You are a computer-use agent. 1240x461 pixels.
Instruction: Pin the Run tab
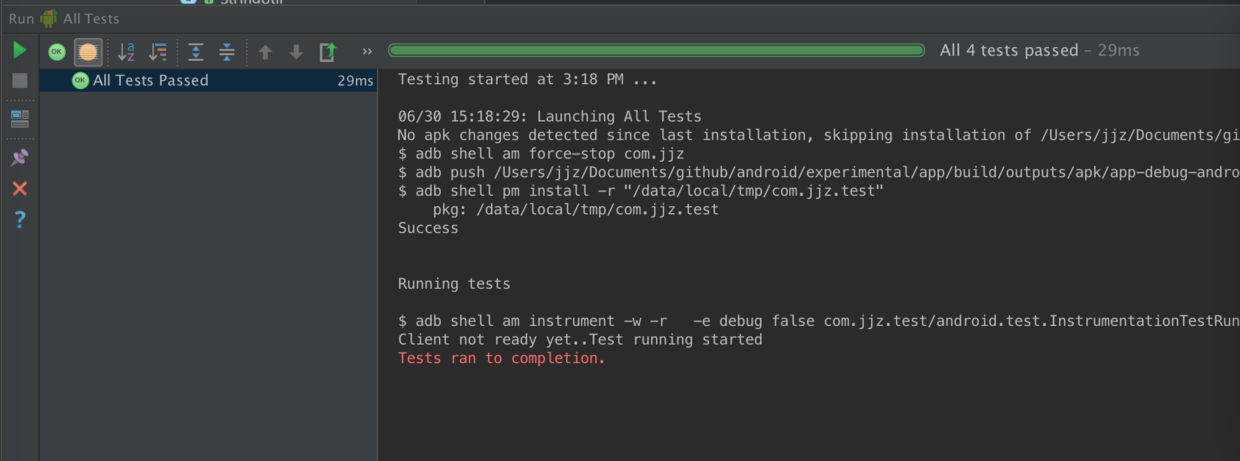point(19,157)
